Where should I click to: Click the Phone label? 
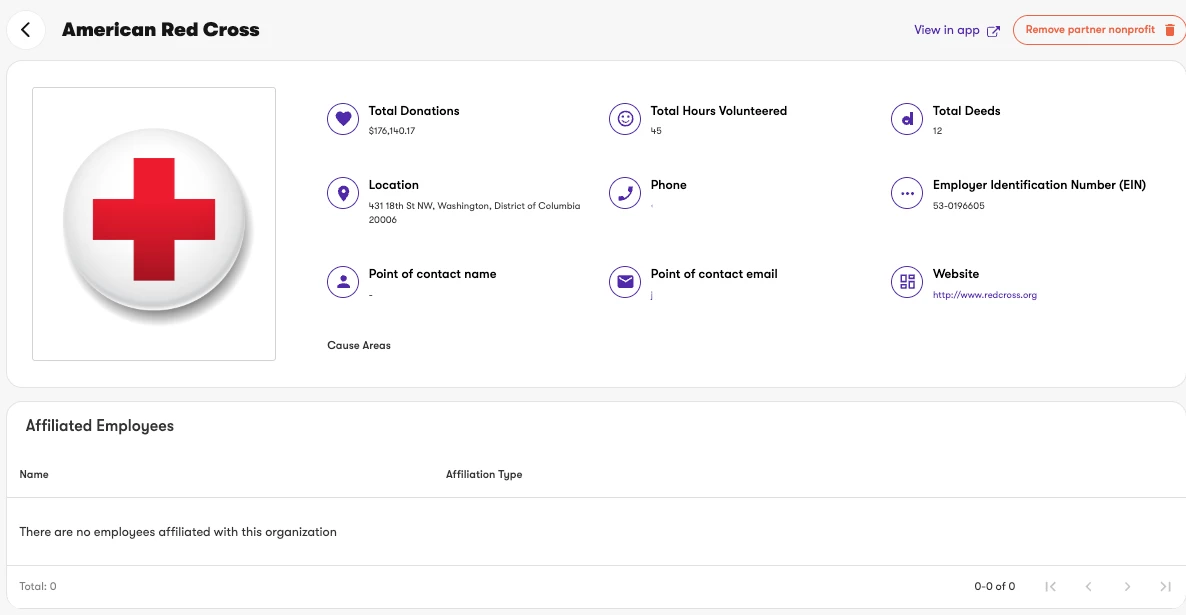coord(669,185)
